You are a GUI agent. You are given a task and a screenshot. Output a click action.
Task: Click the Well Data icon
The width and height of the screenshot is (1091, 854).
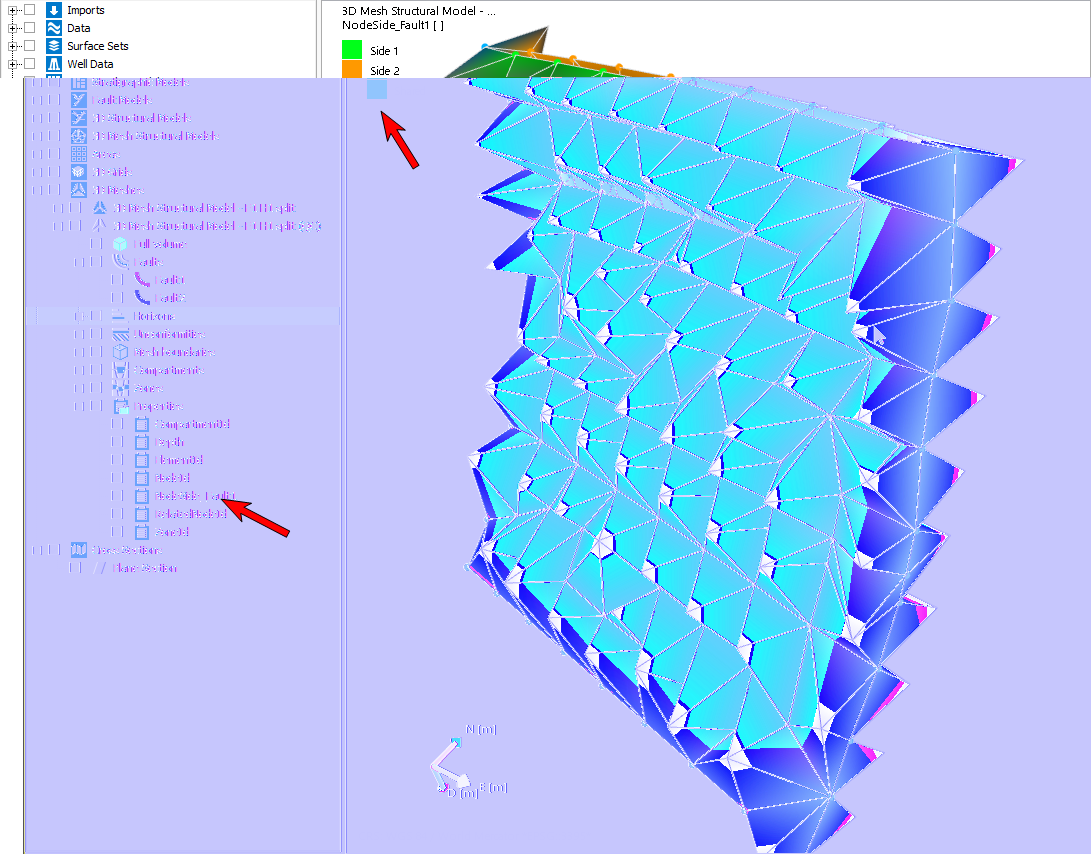tap(54, 64)
